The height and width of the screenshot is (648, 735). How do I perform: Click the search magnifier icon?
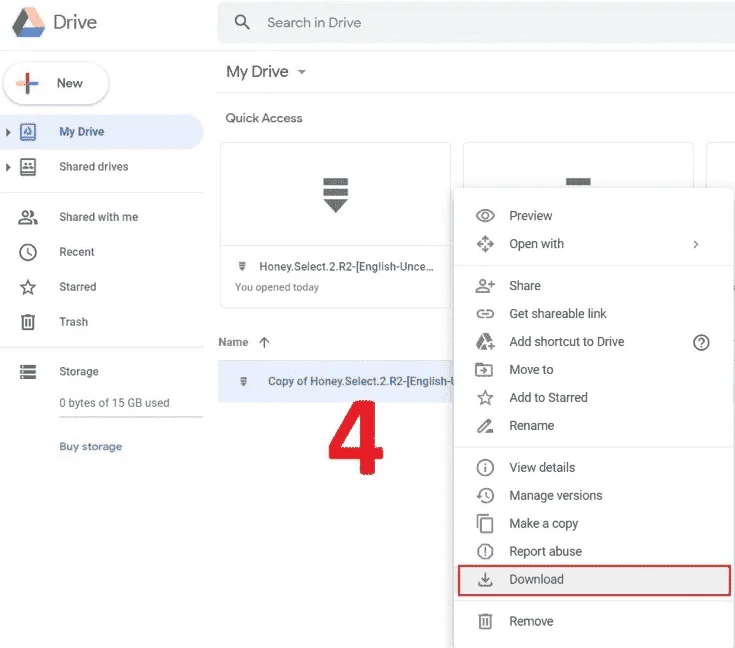[242, 22]
